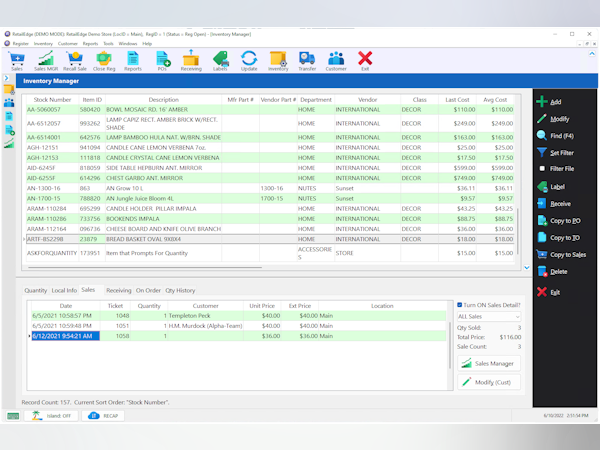Click the Find (F4) magnifier icon
This screenshot has width=600, height=450.
pyautogui.click(x=541, y=135)
